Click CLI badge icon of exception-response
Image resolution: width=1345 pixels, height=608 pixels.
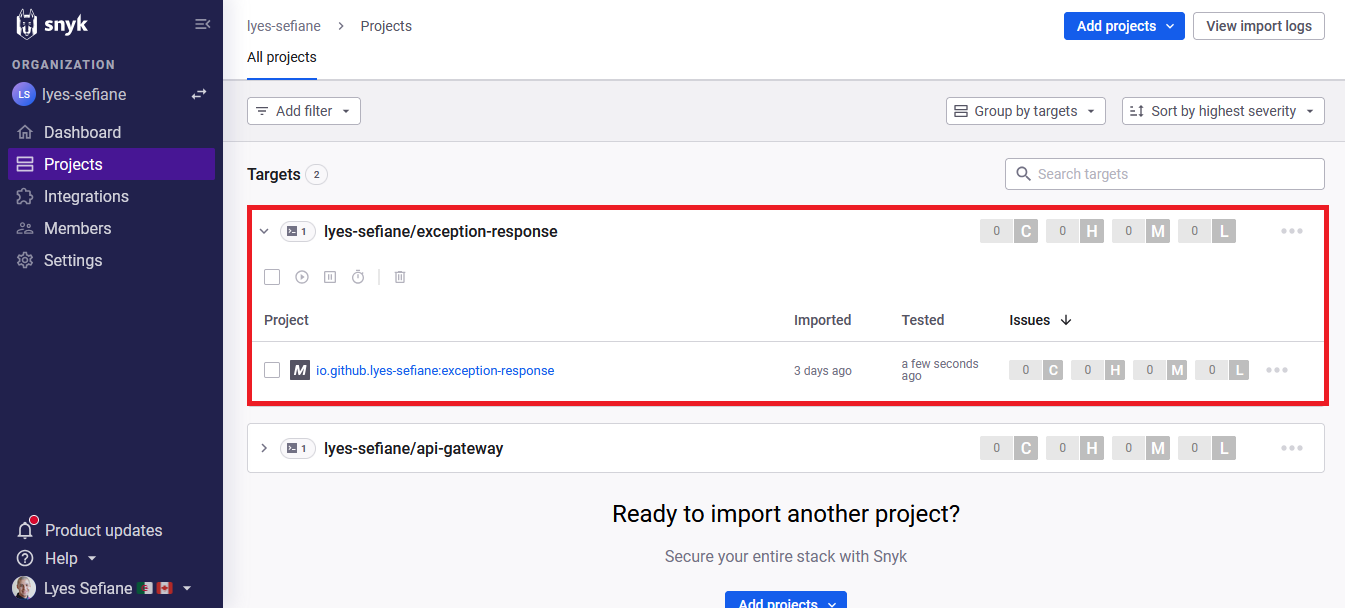(298, 231)
